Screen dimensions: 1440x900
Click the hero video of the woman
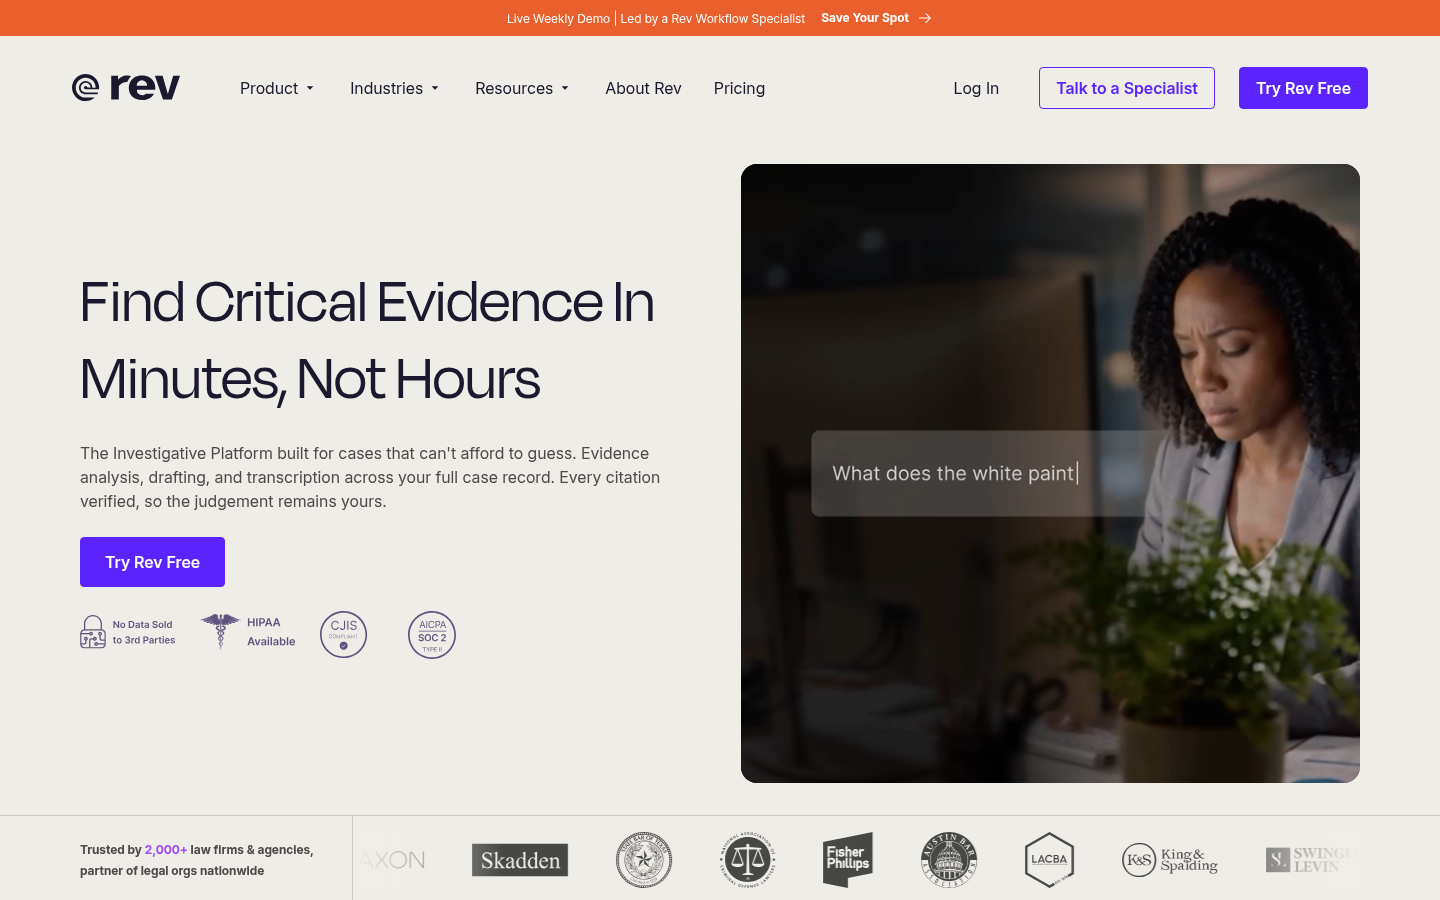click(x=1050, y=473)
